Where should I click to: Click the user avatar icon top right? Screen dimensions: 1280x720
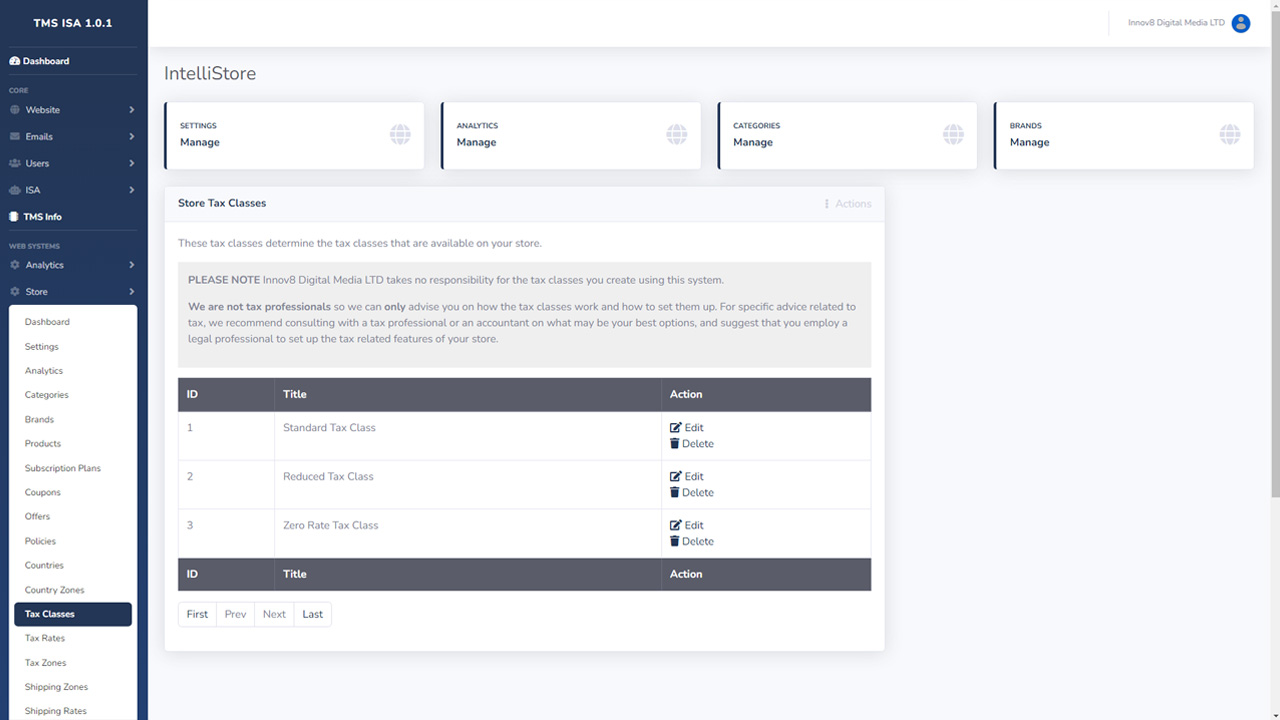pyautogui.click(x=1241, y=23)
